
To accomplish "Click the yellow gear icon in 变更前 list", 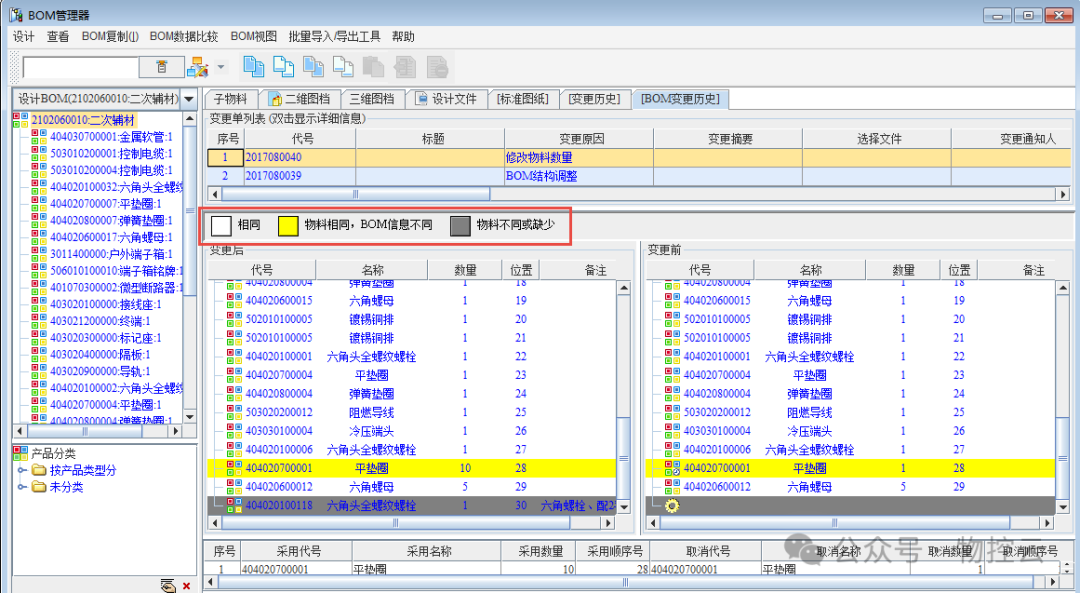I will click(672, 506).
